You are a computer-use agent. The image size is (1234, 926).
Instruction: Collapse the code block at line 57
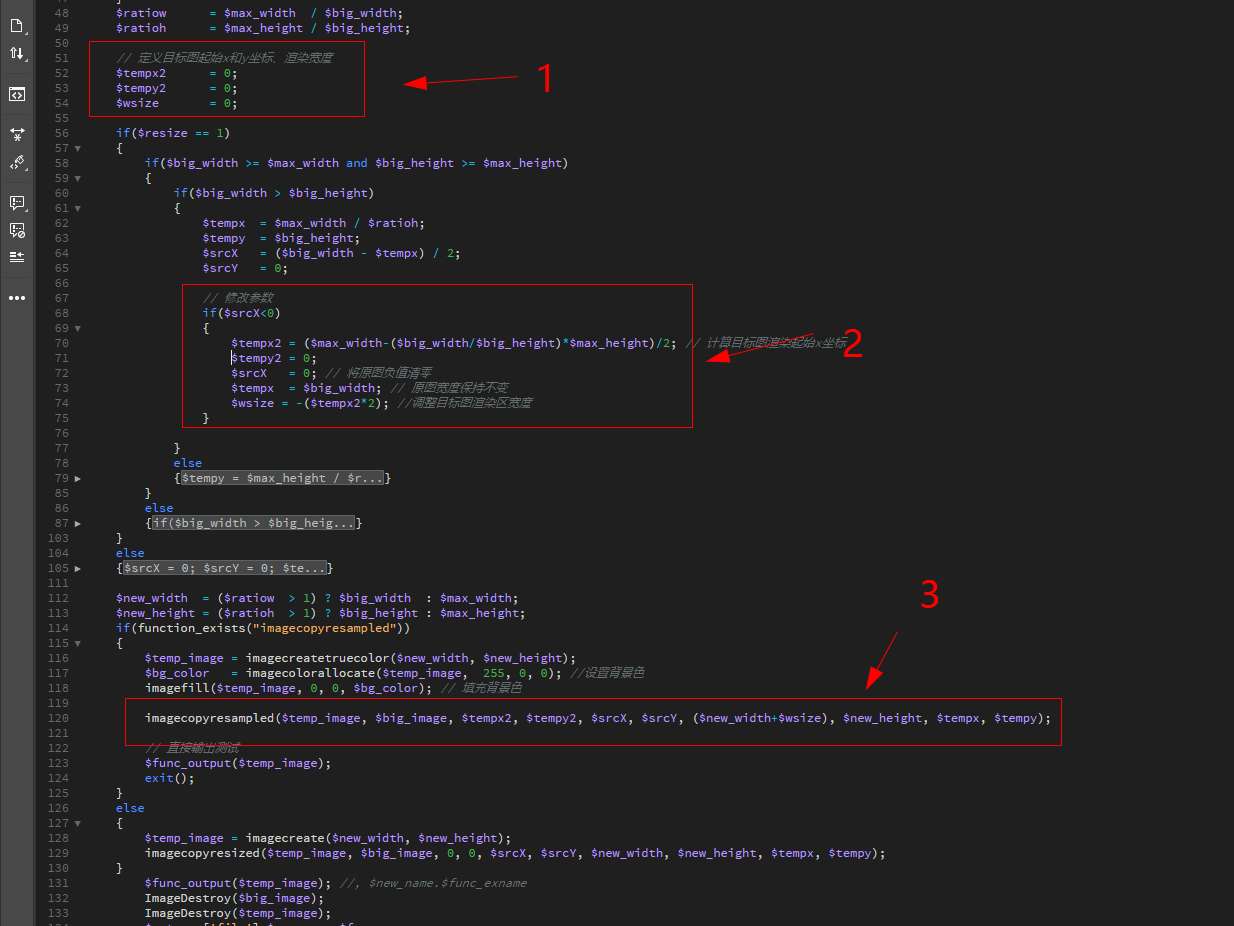[x=78, y=148]
